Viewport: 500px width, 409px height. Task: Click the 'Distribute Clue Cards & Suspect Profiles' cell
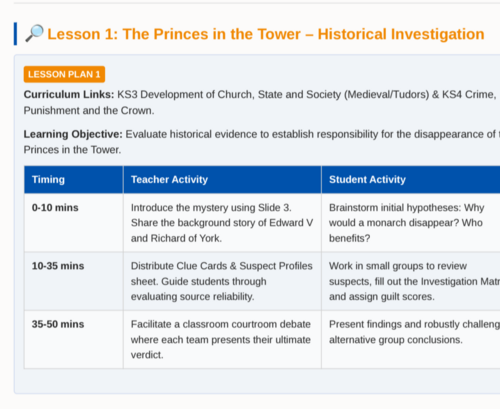(222, 281)
